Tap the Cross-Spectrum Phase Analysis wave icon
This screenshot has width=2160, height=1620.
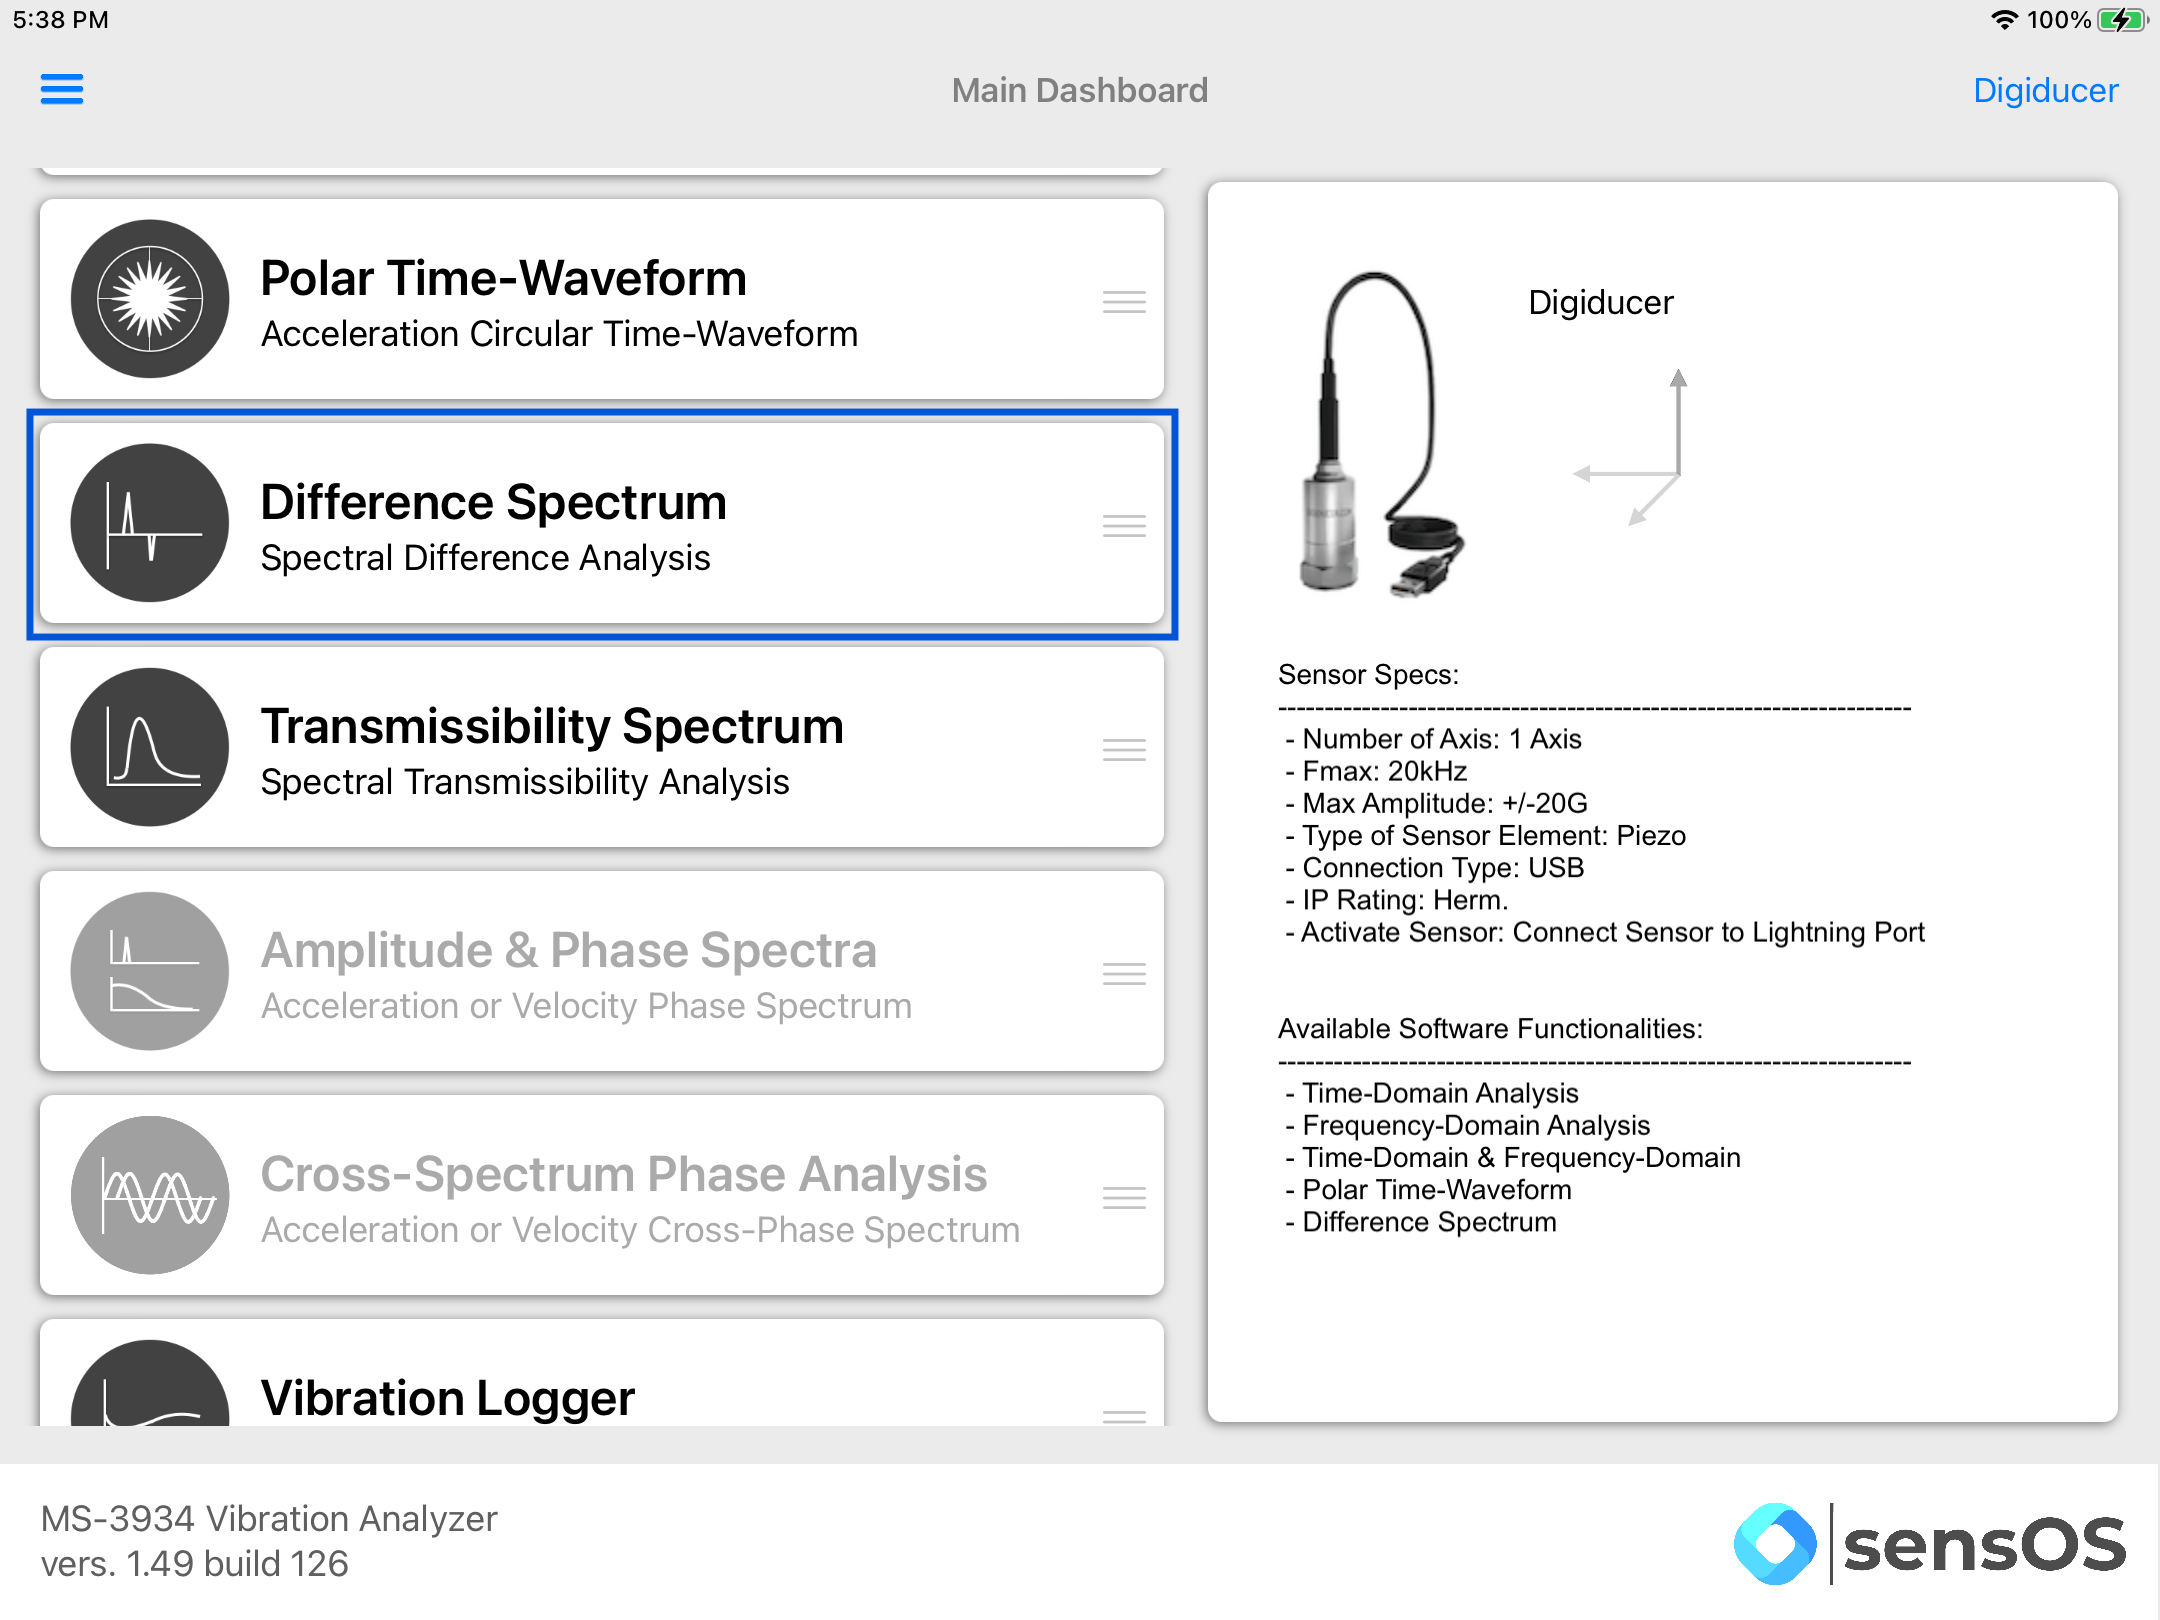150,1195
